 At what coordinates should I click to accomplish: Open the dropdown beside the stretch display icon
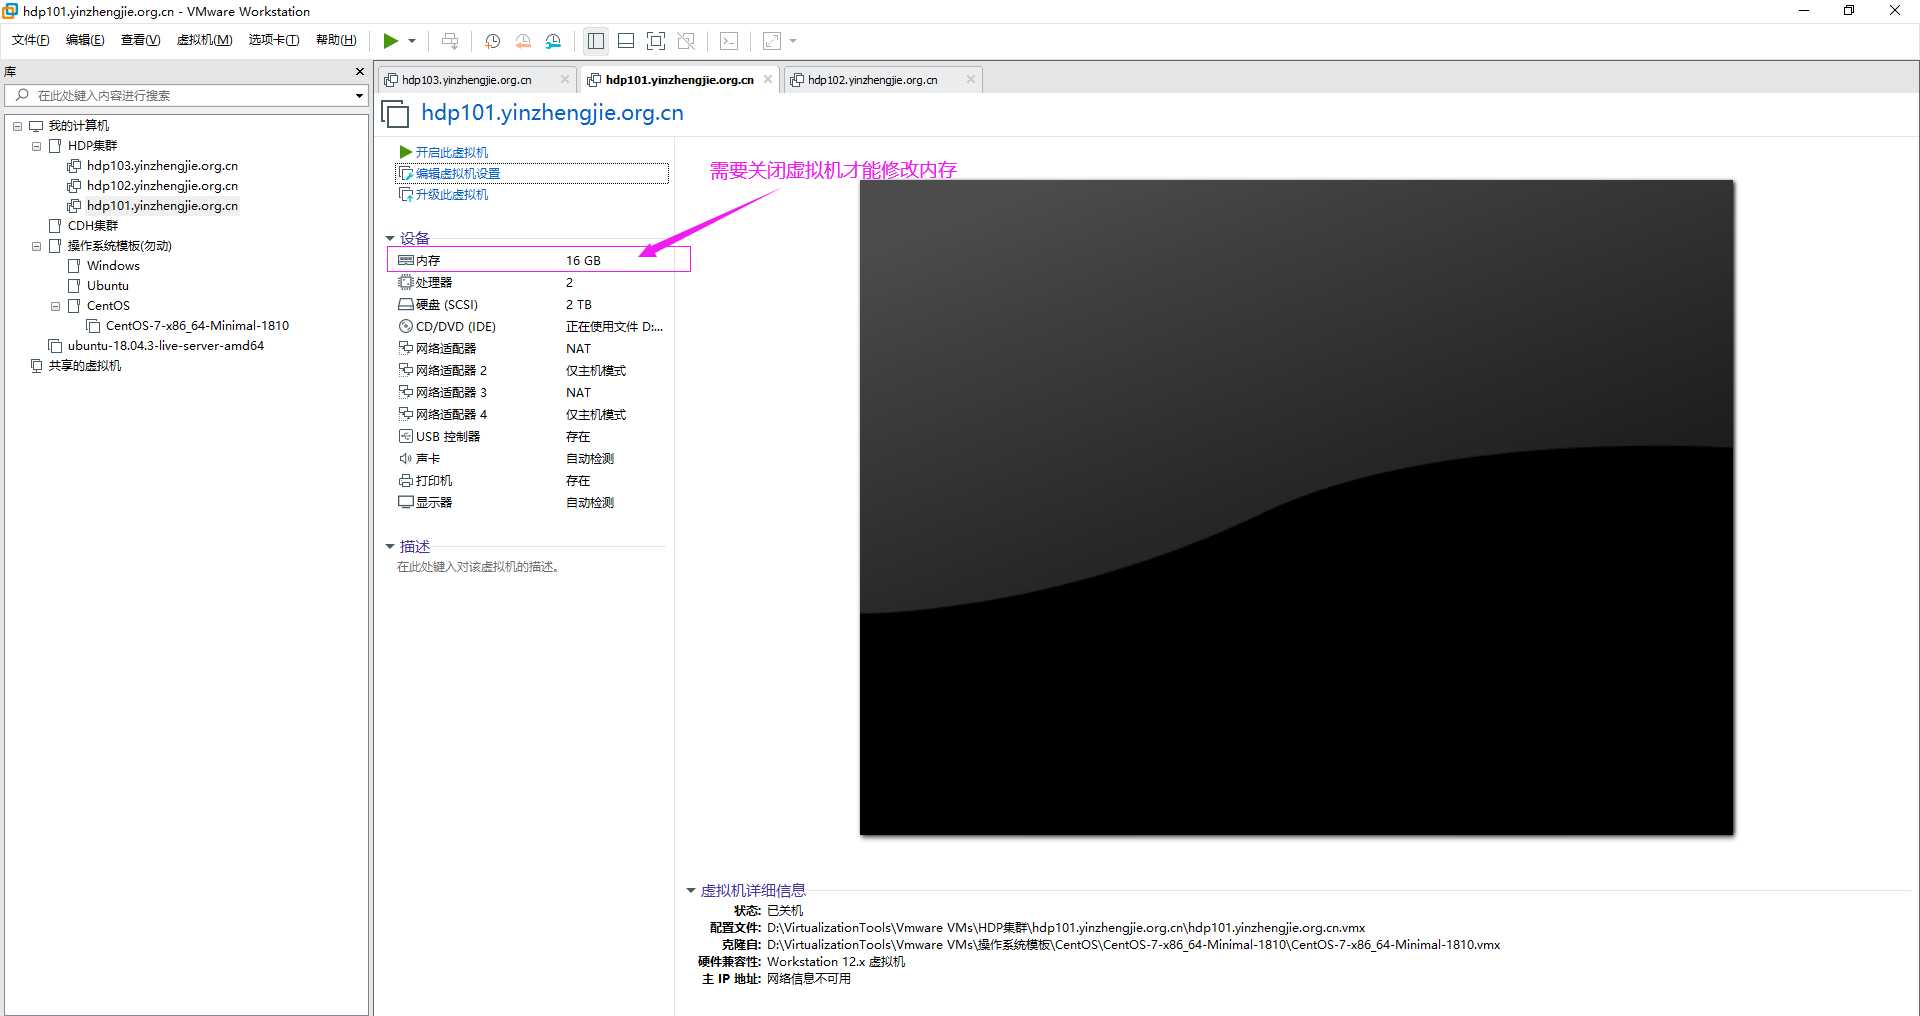pos(793,41)
